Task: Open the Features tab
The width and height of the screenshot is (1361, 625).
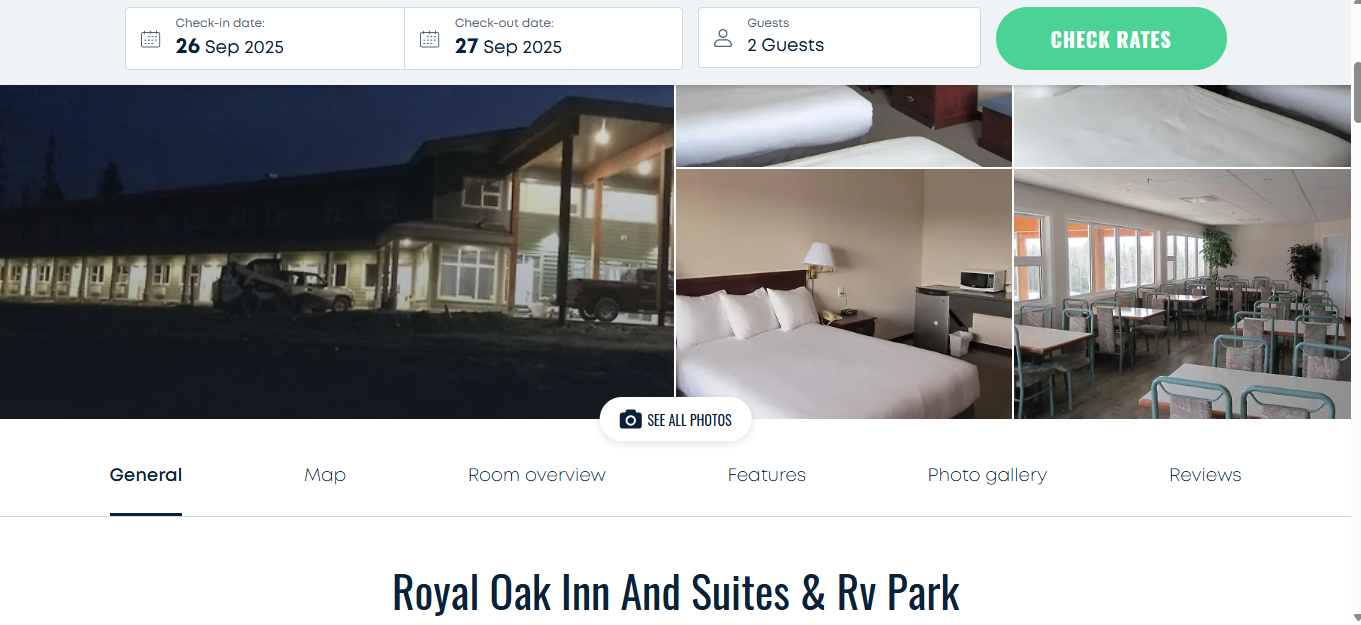Action: coord(767,475)
